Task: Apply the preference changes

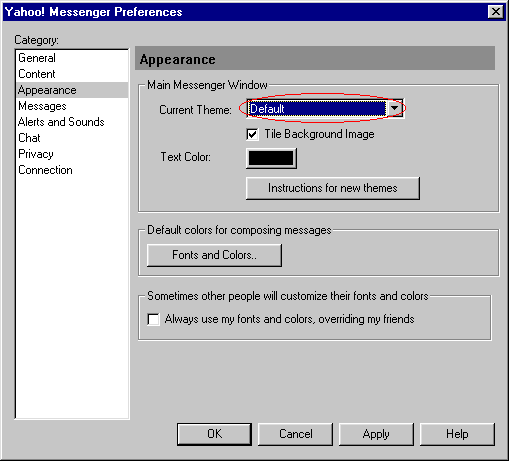Action: [376, 434]
